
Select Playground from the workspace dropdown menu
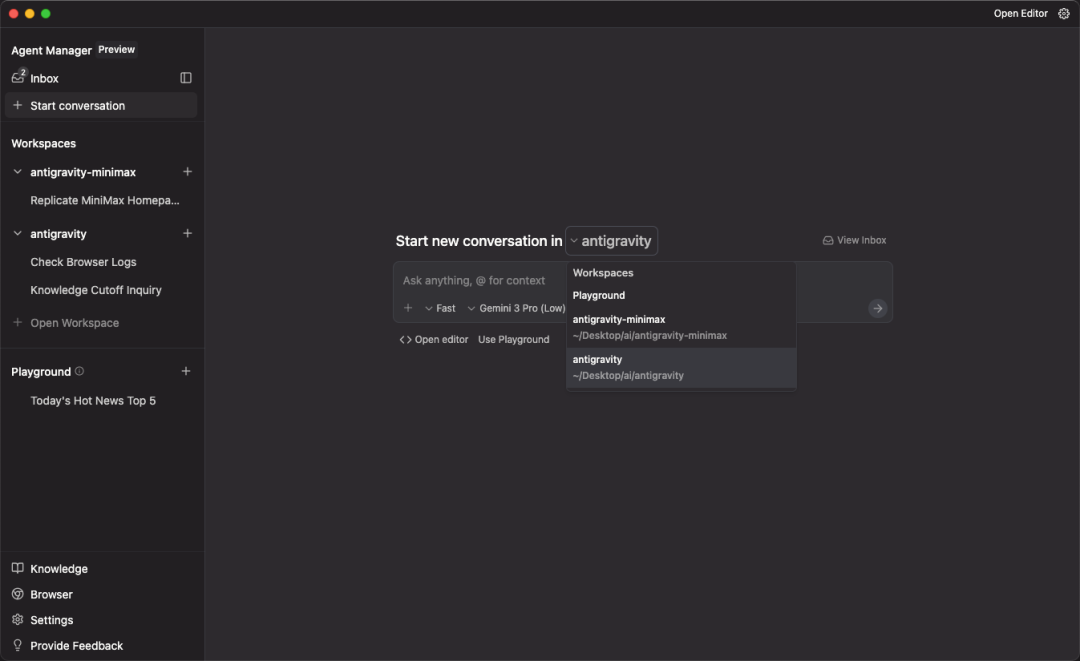click(x=599, y=295)
